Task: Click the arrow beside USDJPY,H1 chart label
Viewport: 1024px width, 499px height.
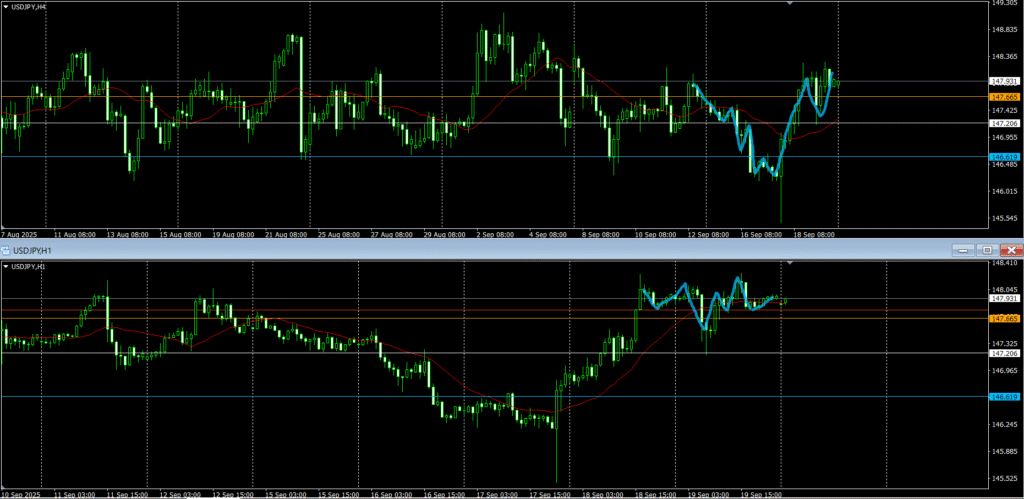Action: coord(6,267)
